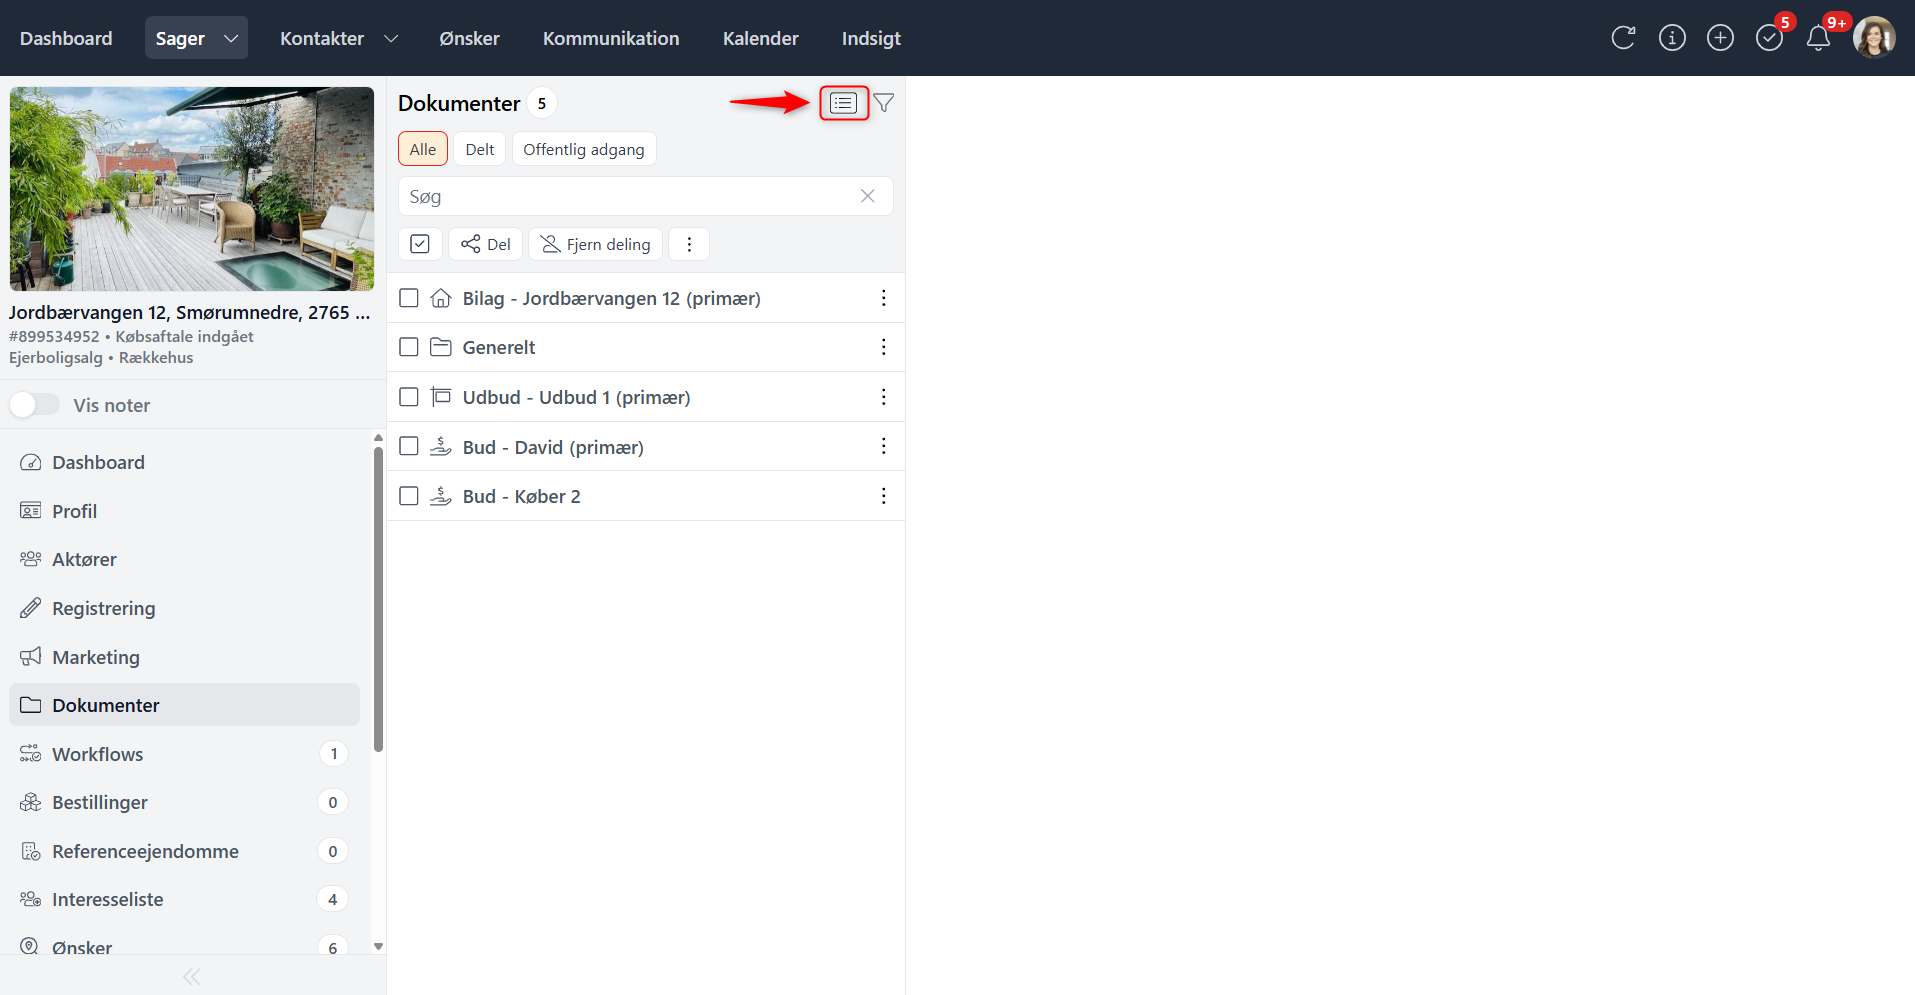Tick the checkbox for Bilag - Jordbærvangen 12
Viewport: 1915px width, 995px height.
click(x=409, y=298)
